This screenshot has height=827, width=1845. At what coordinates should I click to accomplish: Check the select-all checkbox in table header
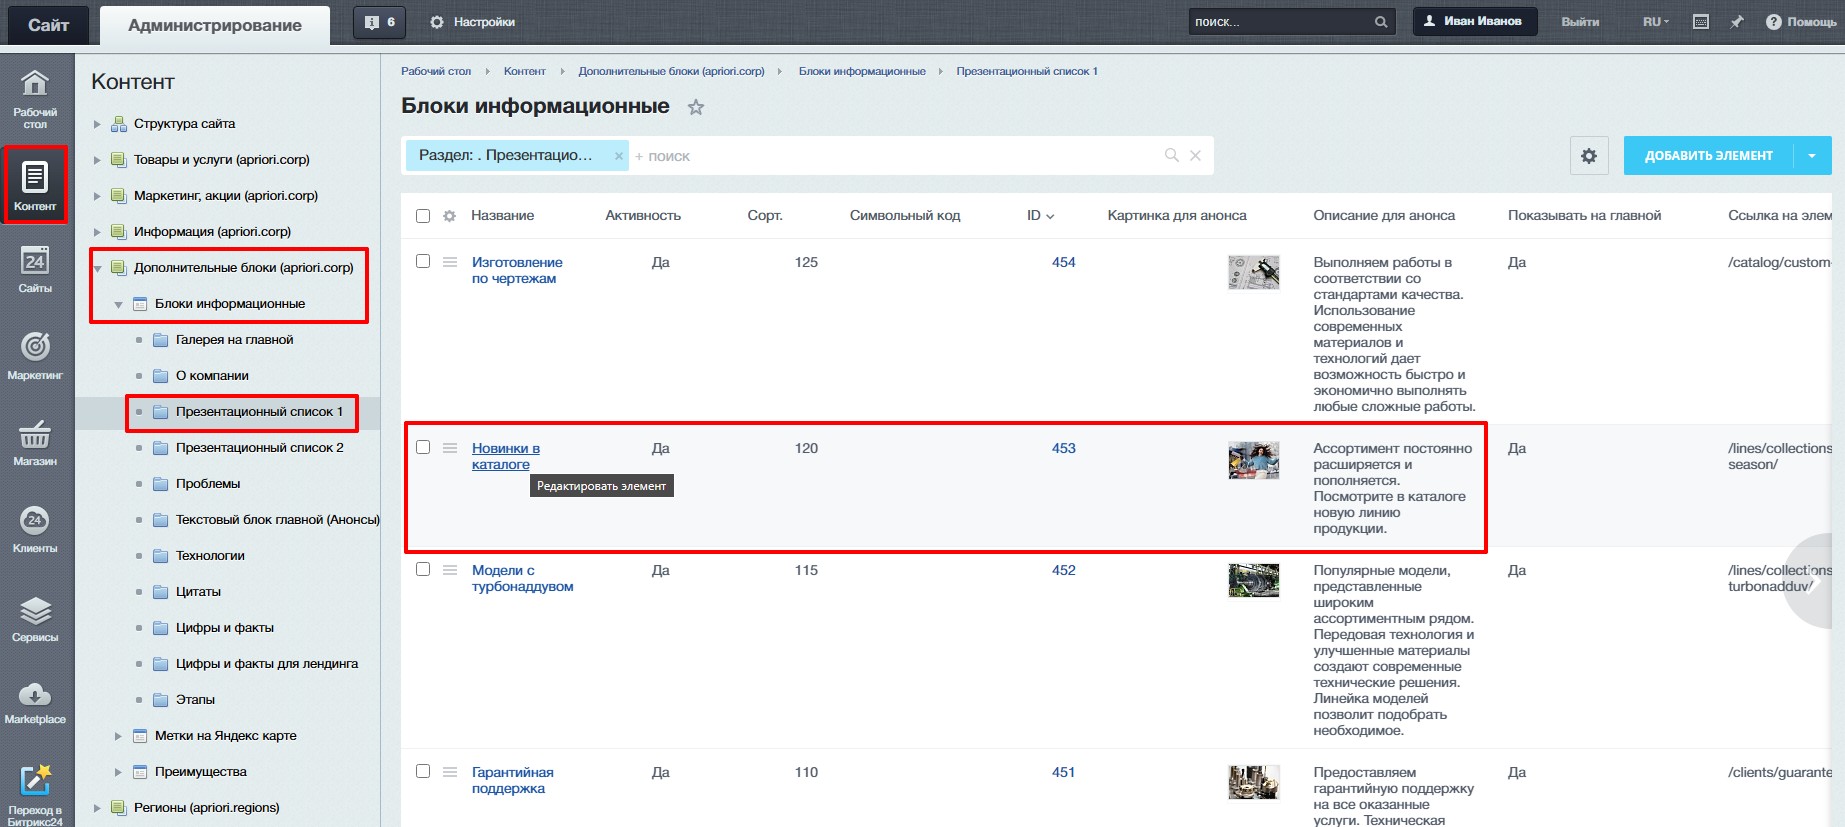coord(423,216)
